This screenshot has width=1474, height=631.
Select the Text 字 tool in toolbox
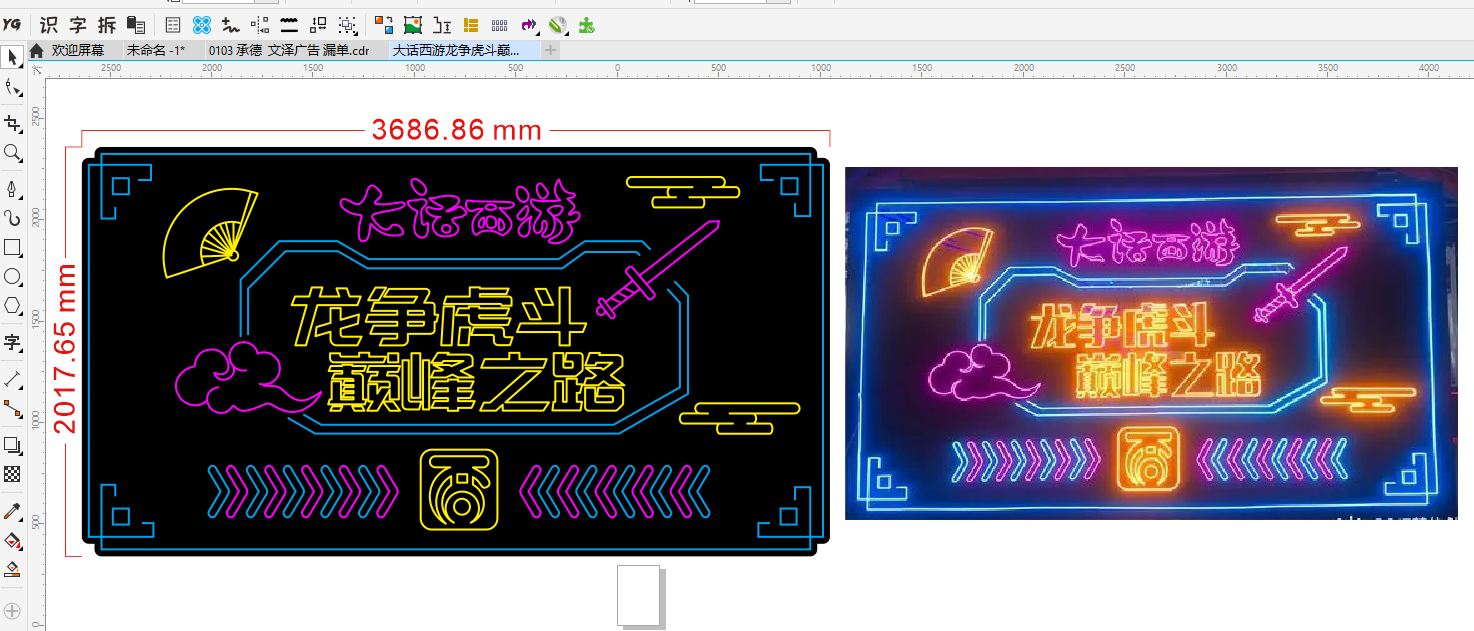12,343
